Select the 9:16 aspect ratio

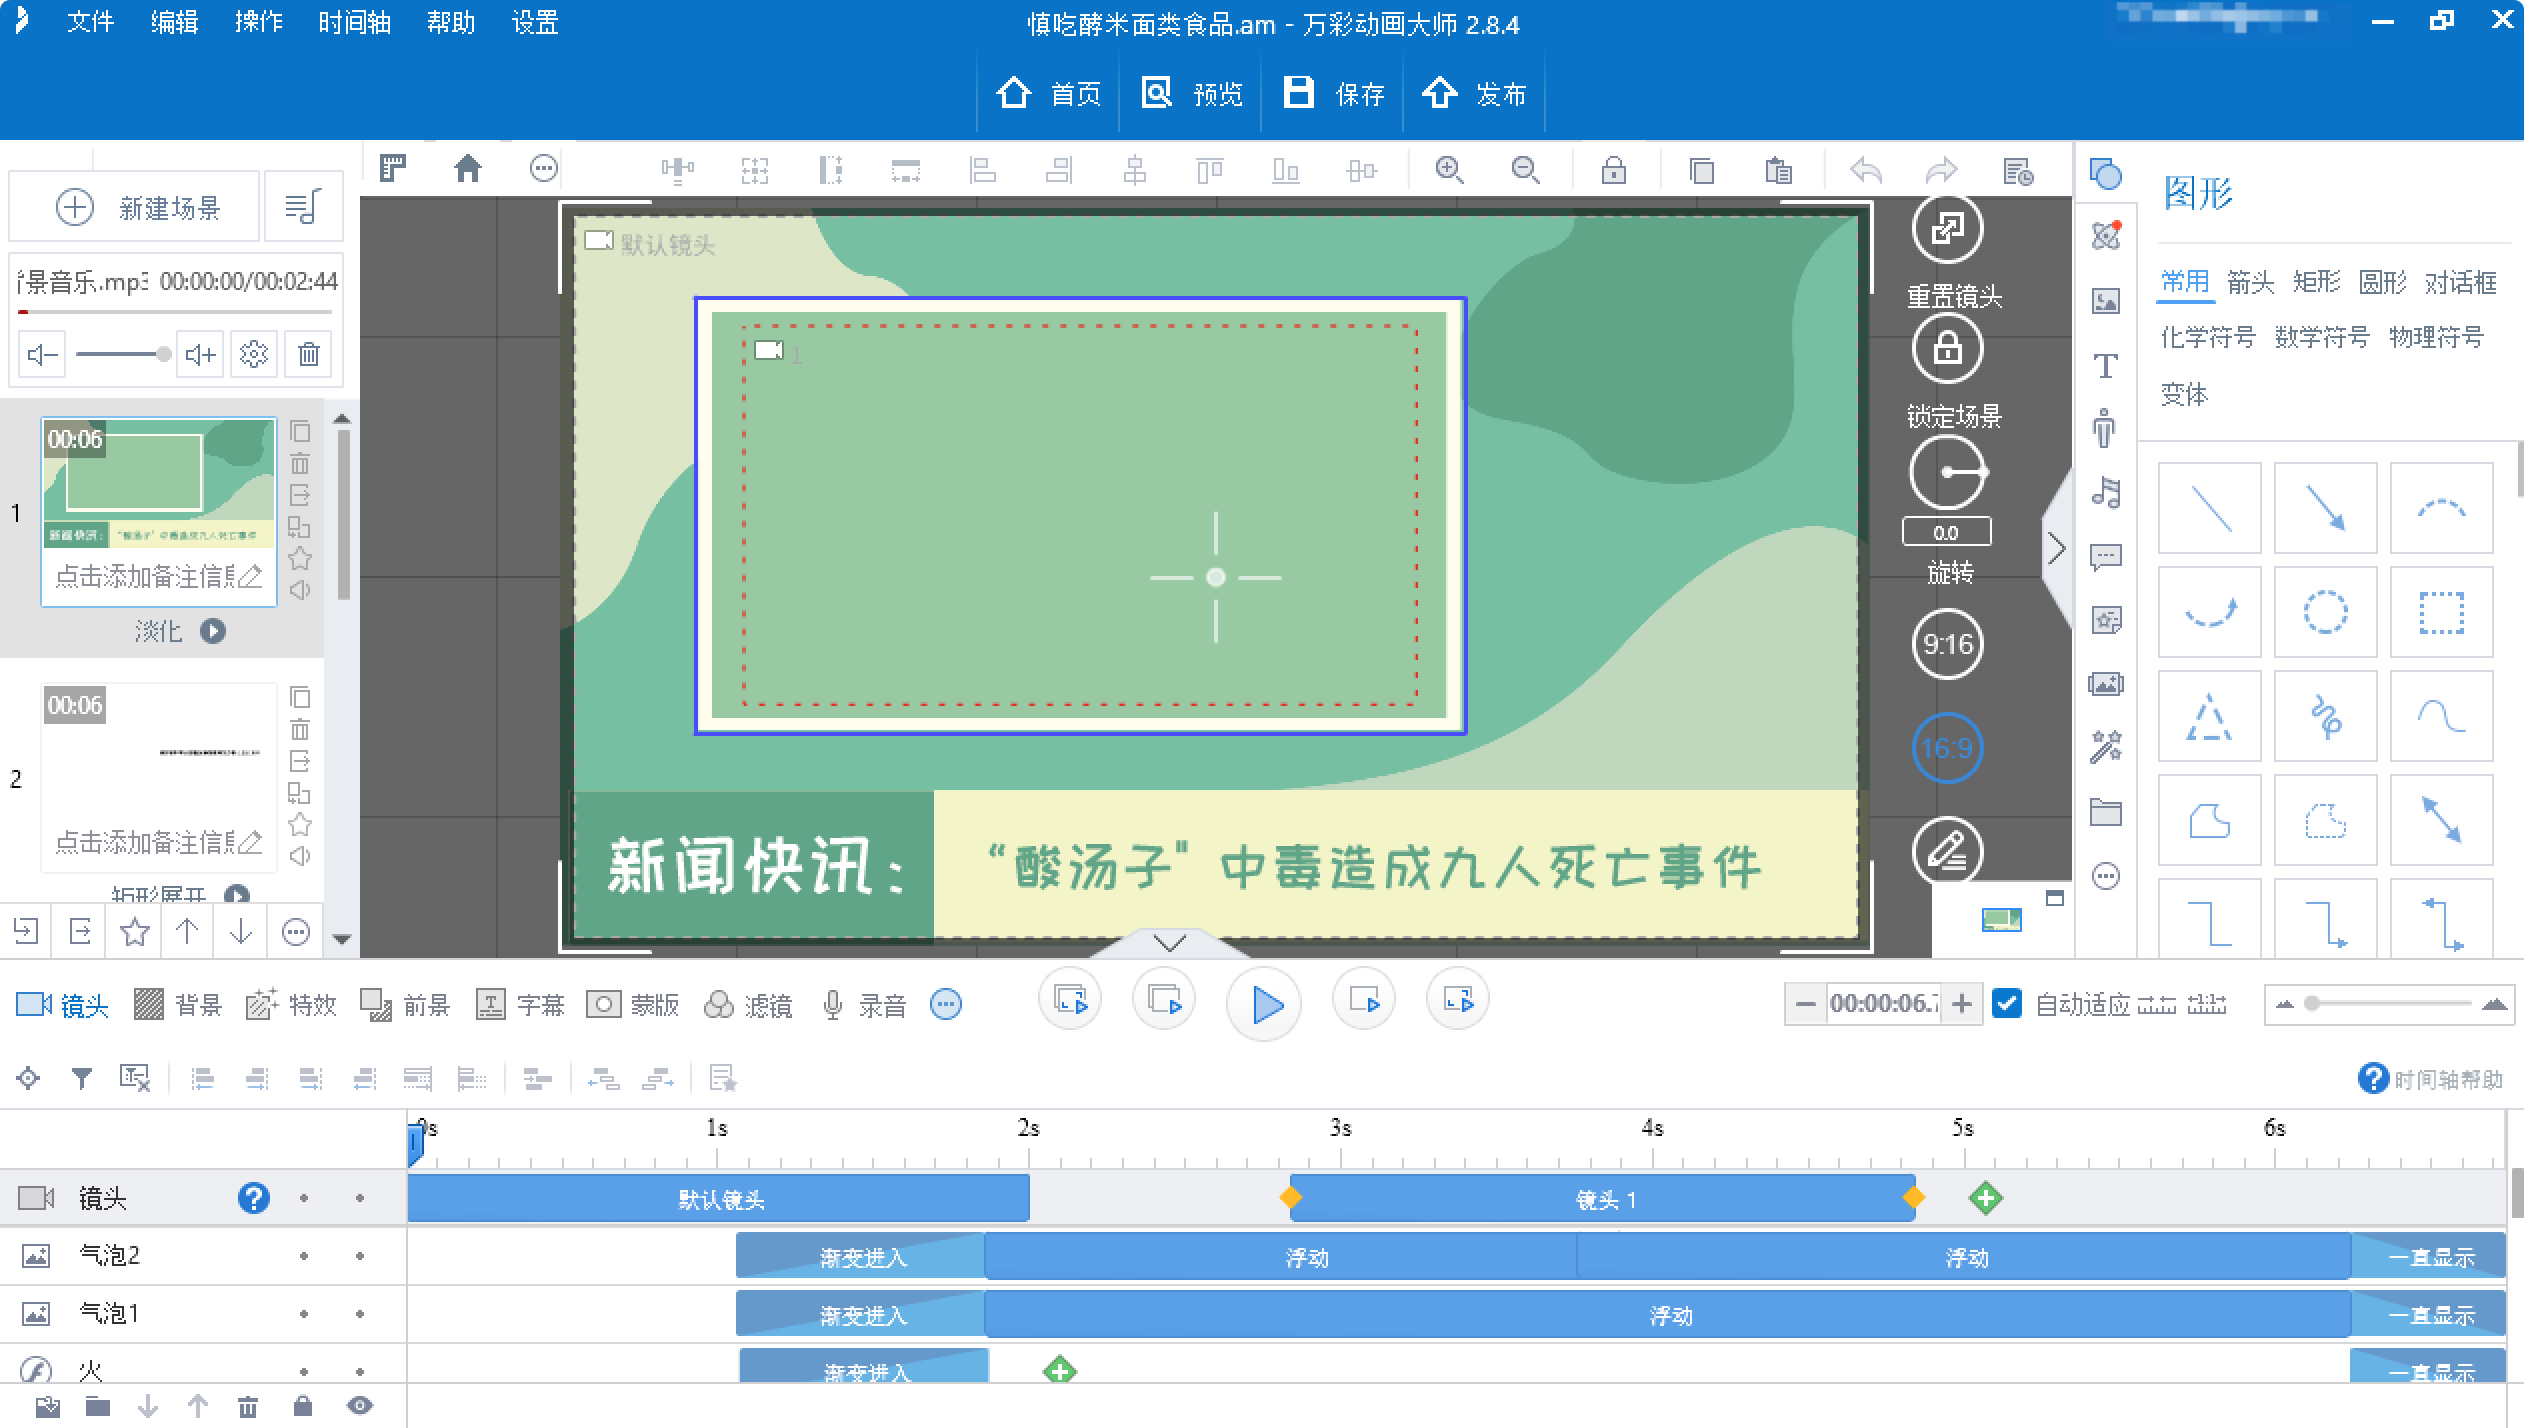[1948, 644]
